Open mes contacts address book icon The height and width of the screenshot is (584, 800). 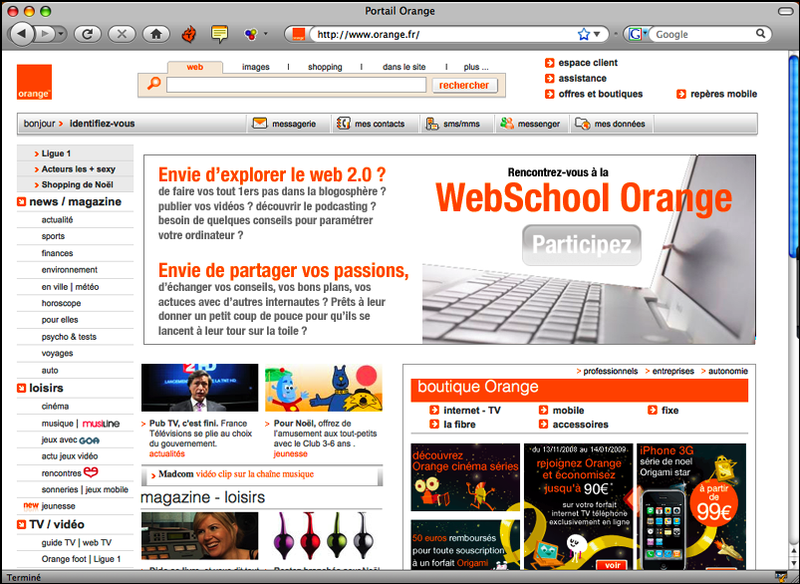click(343, 123)
